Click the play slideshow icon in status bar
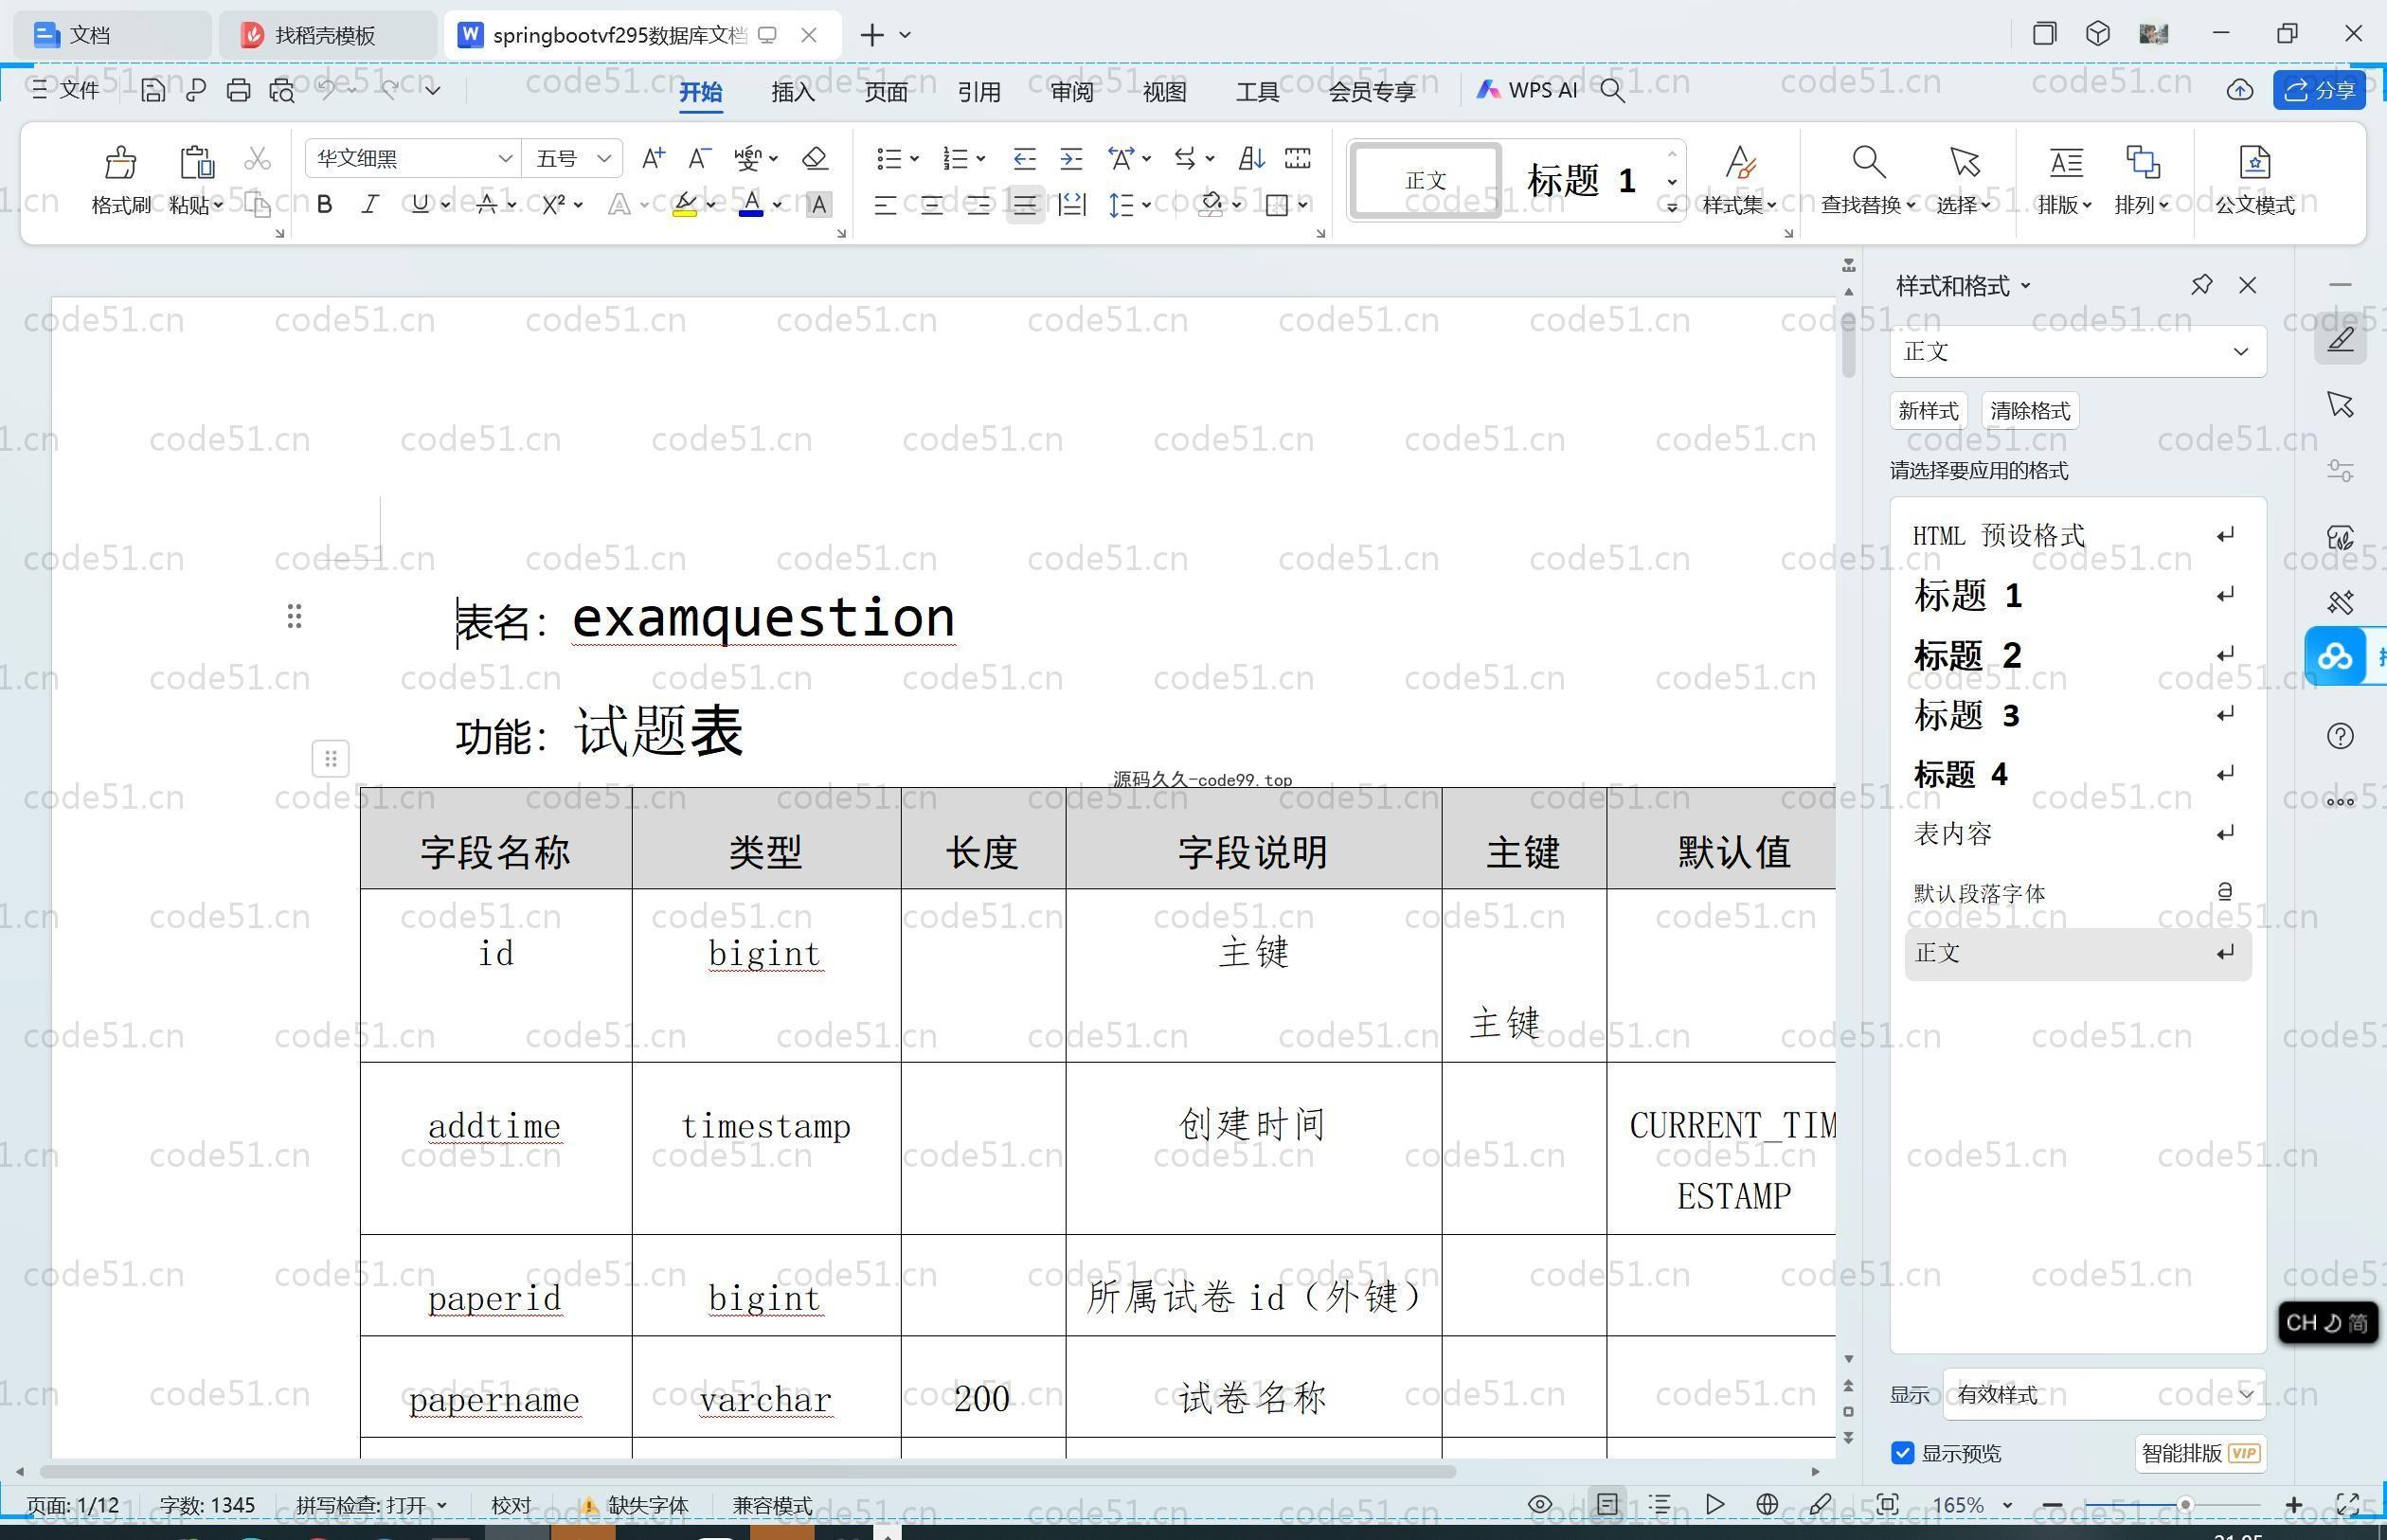Image resolution: width=2387 pixels, height=1540 pixels. coord(1714,1504)
